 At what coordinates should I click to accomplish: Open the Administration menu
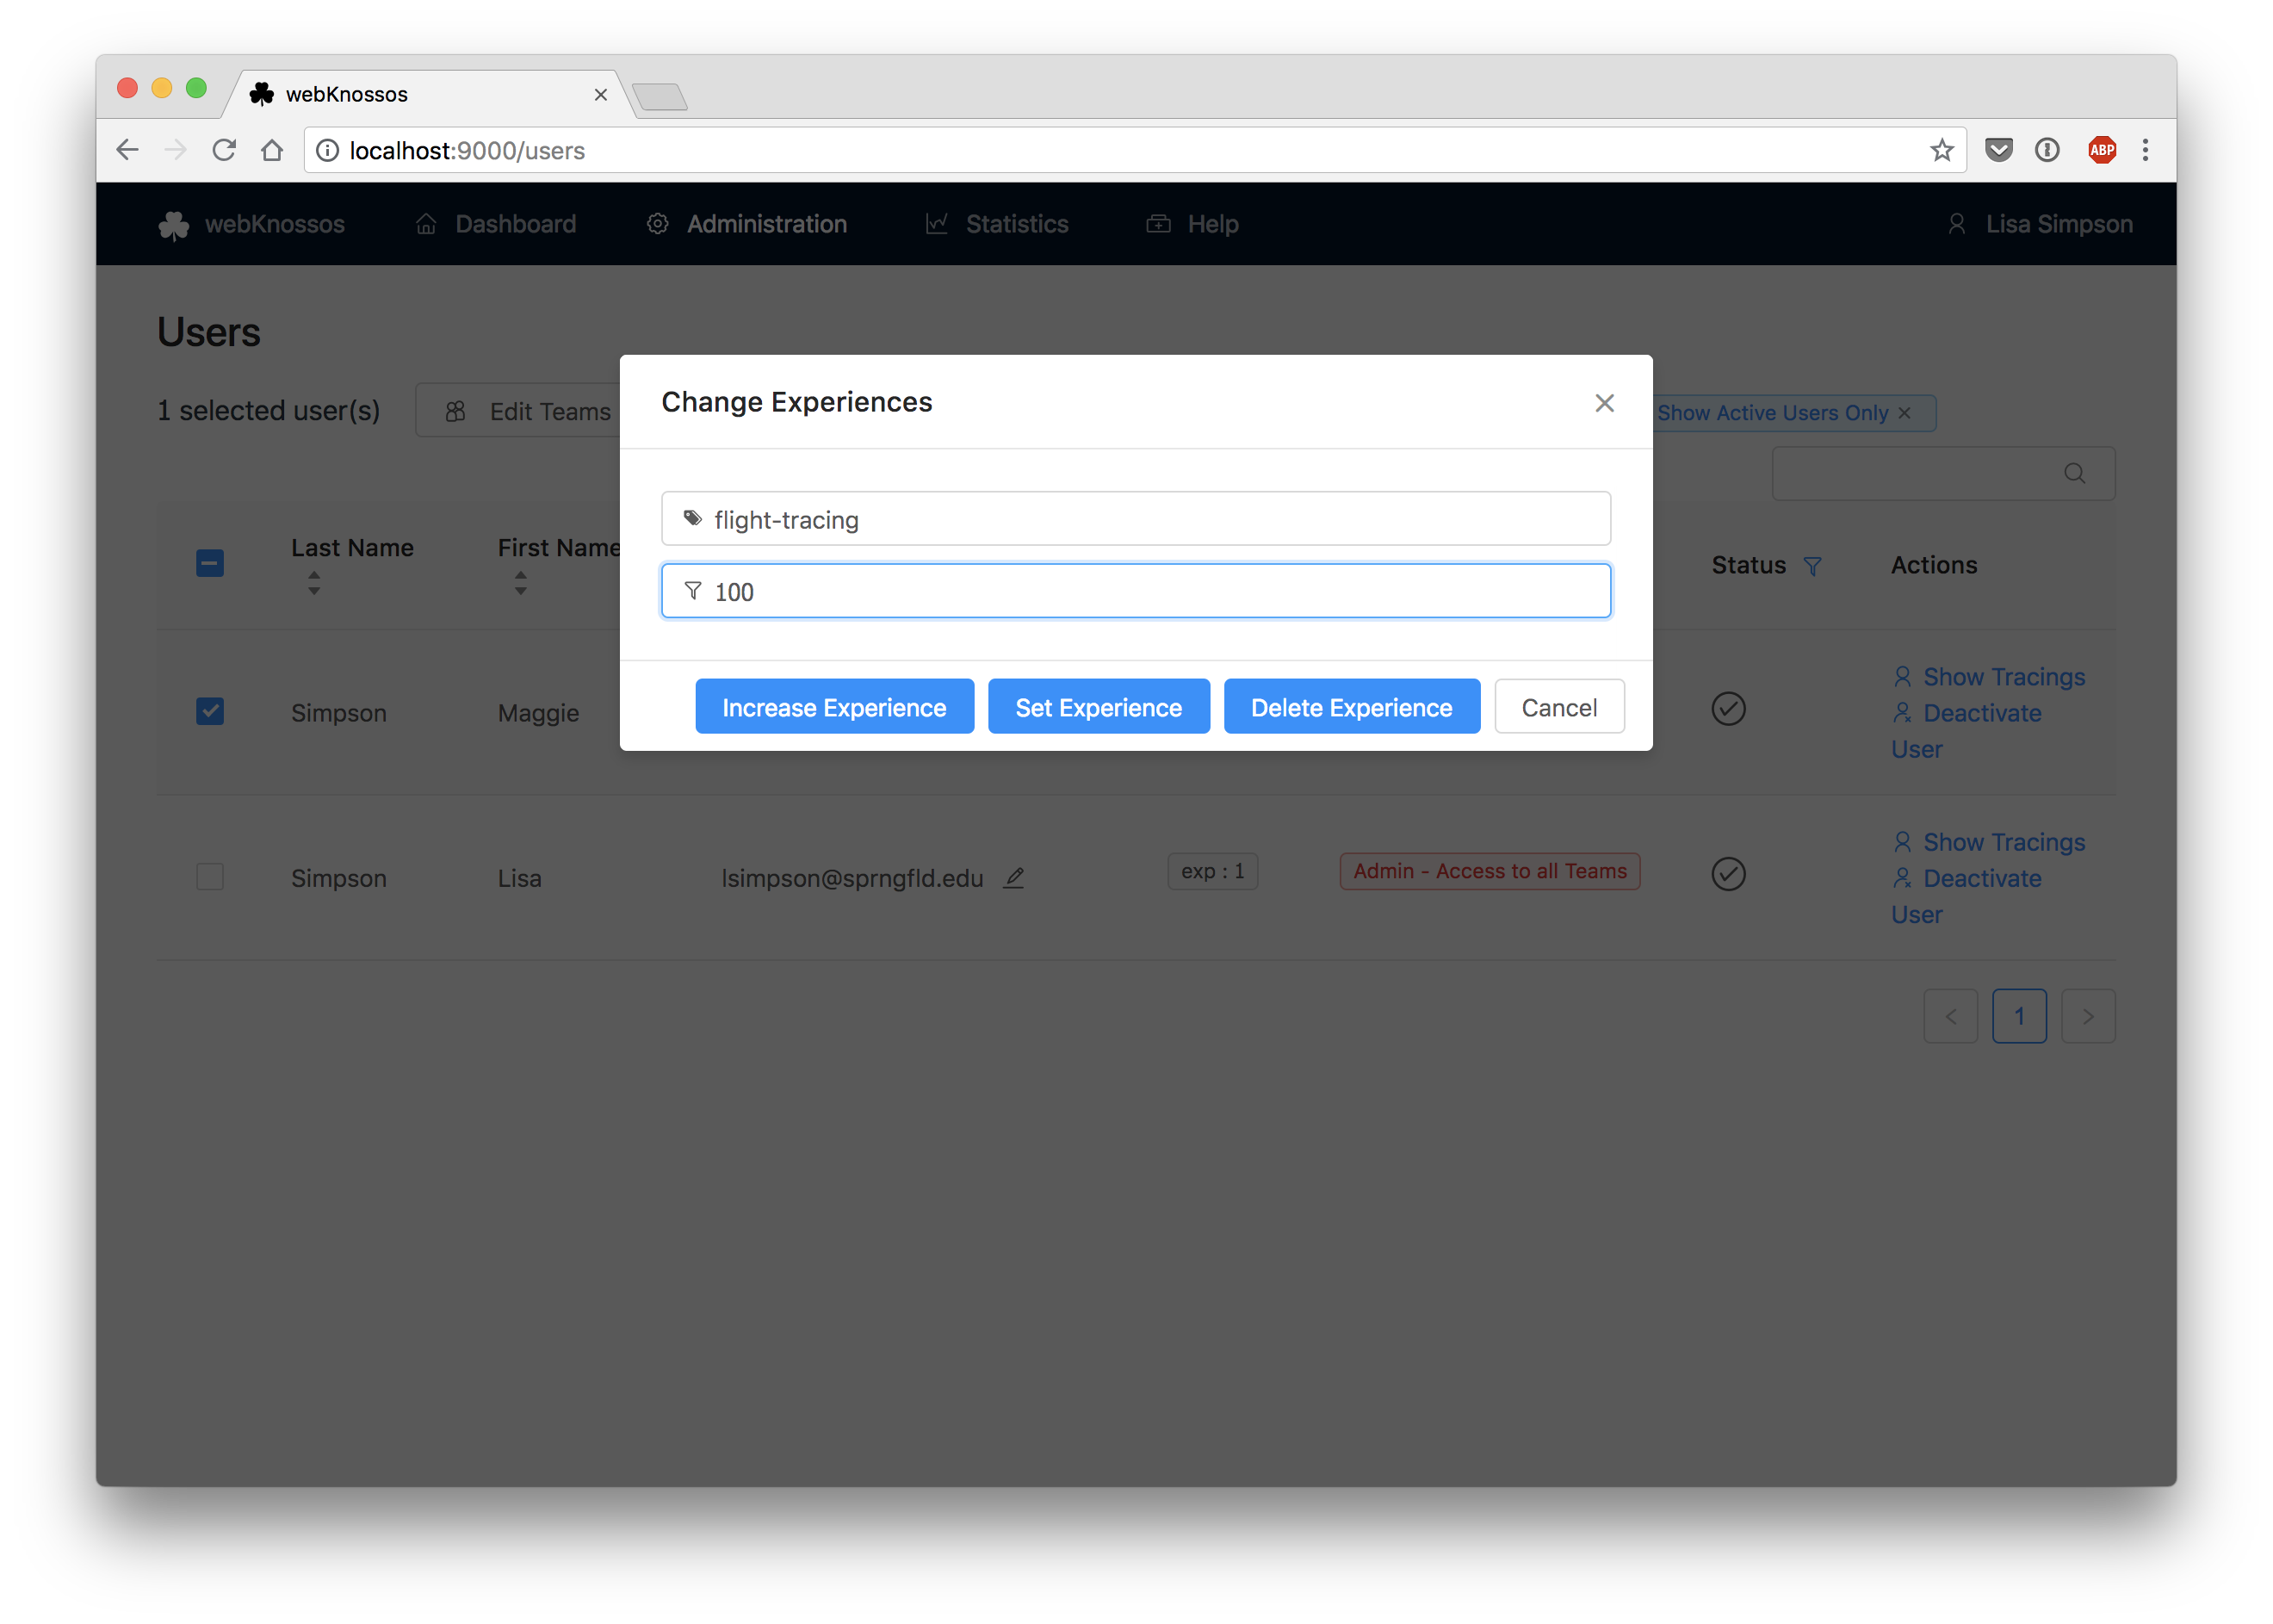point(747,224)
